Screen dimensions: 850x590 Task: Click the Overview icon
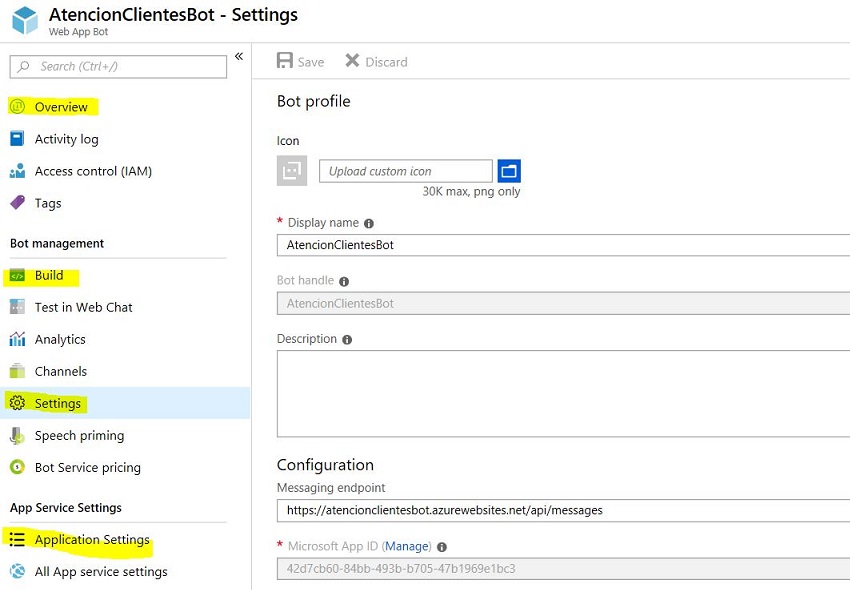17,106
